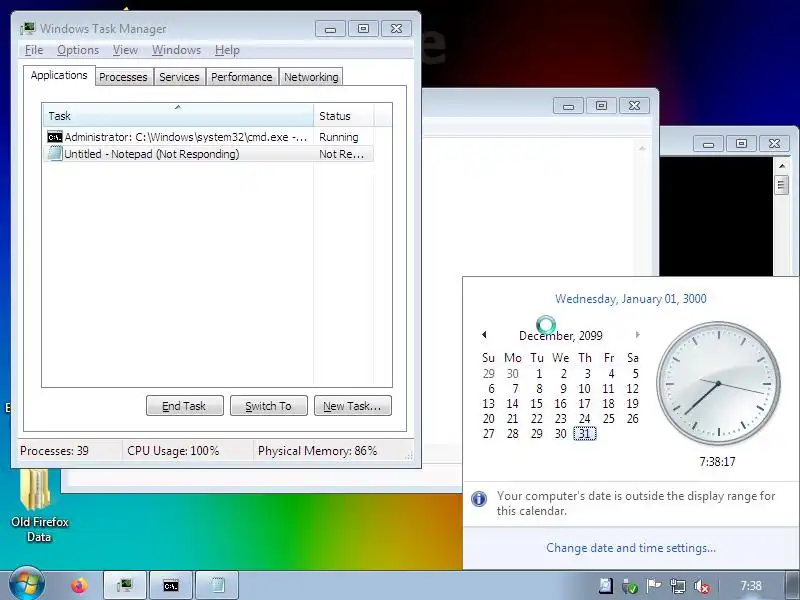
Task: Click the Notepad icon in task list
Action: (x=55, y=154)
